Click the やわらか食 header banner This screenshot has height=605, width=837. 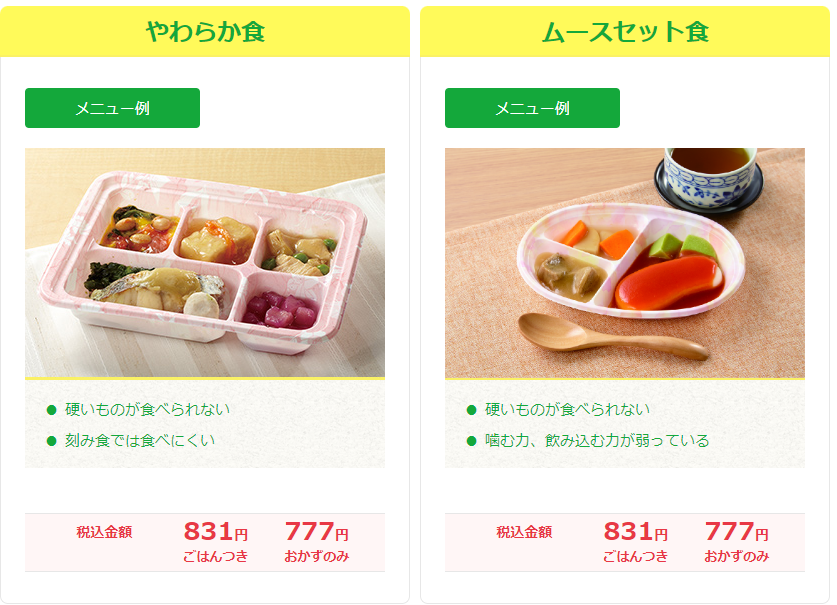tap(205, 31)
